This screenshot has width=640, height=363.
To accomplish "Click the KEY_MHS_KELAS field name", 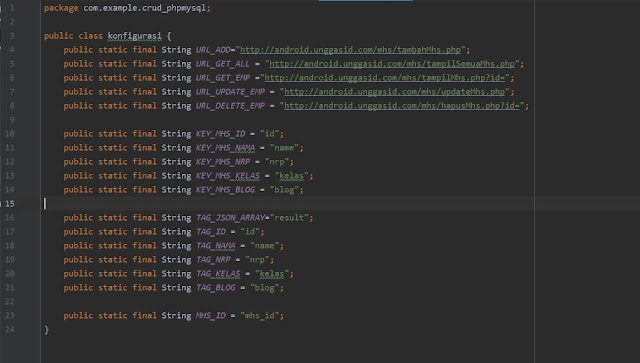I will click(x=228, y=176).
